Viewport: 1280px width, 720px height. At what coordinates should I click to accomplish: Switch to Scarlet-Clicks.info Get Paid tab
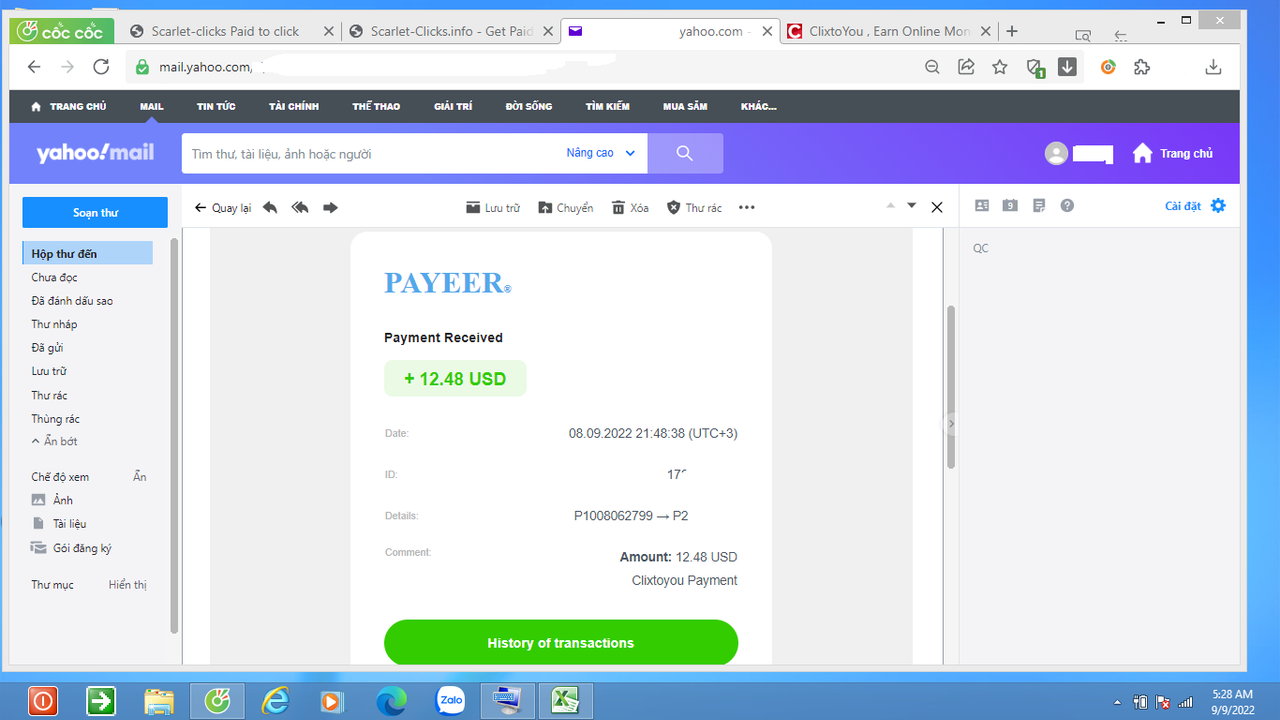coord(450,31)
